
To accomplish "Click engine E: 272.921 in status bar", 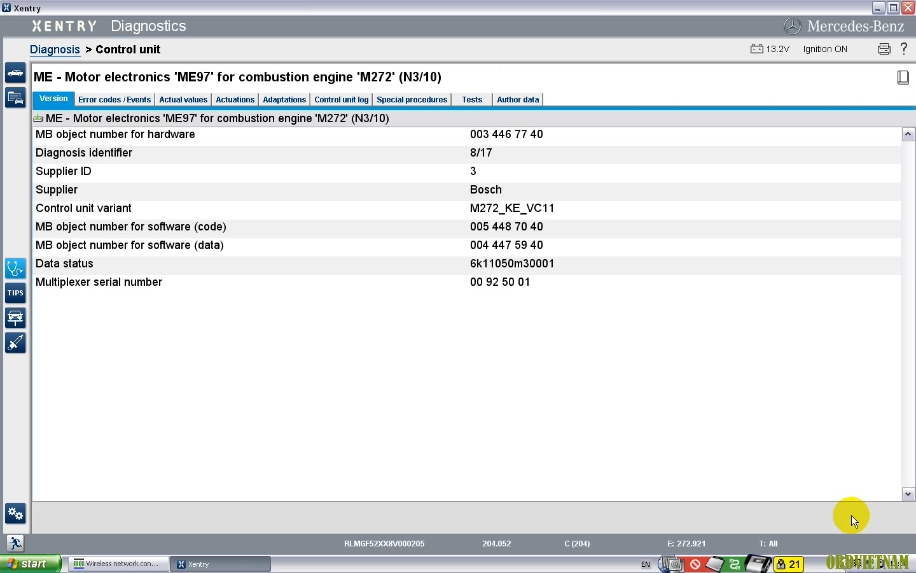I will (686, 544).
